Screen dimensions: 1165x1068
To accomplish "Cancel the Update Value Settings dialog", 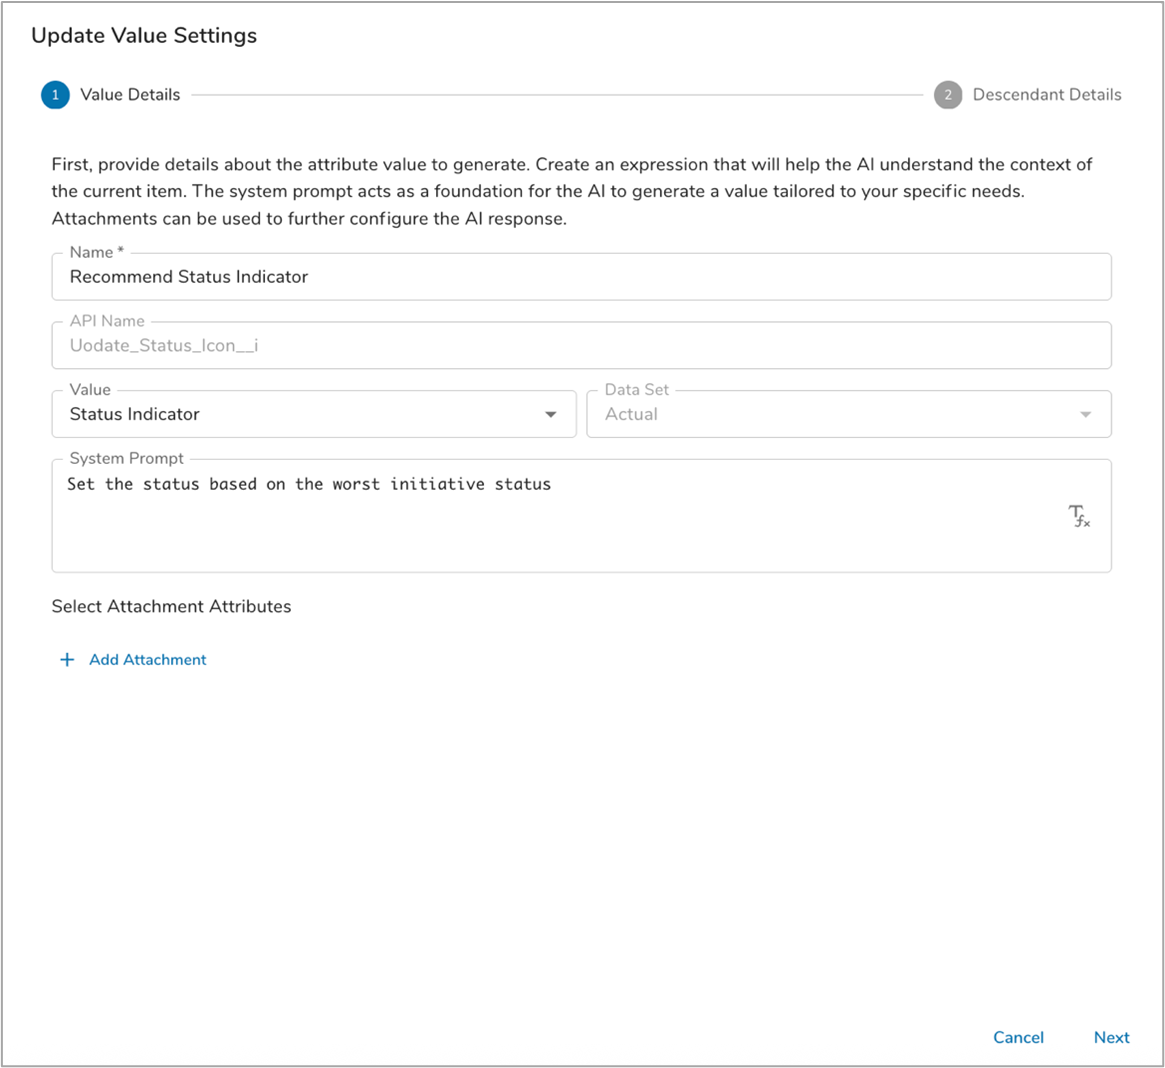I will pyautogui.click(x=1018, y=1037).
